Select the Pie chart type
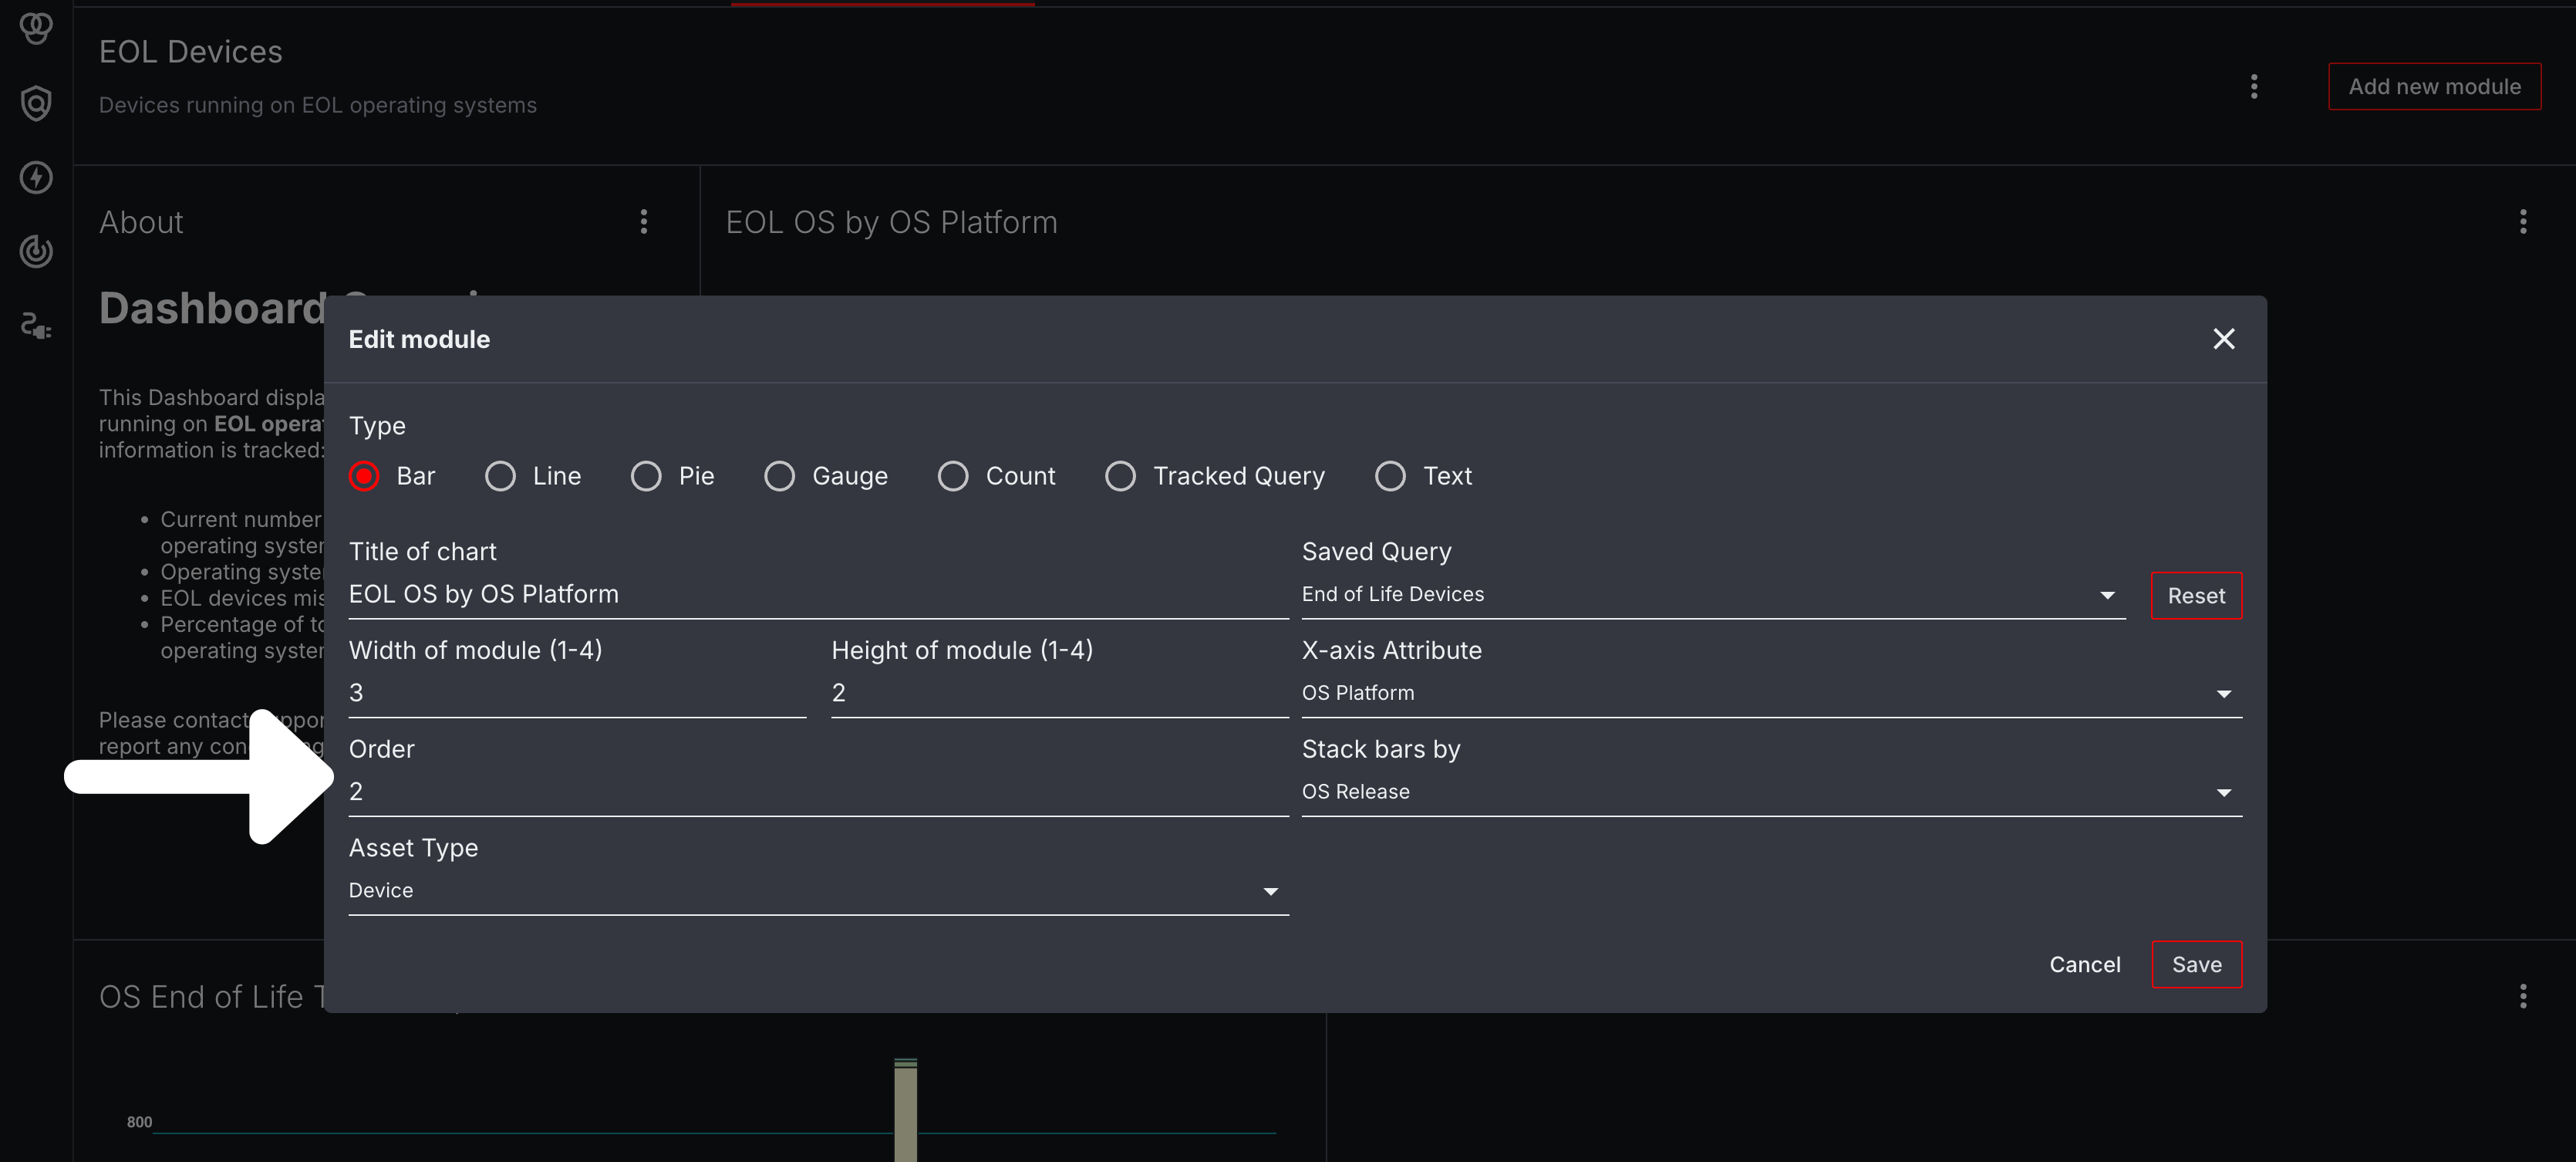The width and height of the screenshot is (2576, 1162). [x=646, y=476]
